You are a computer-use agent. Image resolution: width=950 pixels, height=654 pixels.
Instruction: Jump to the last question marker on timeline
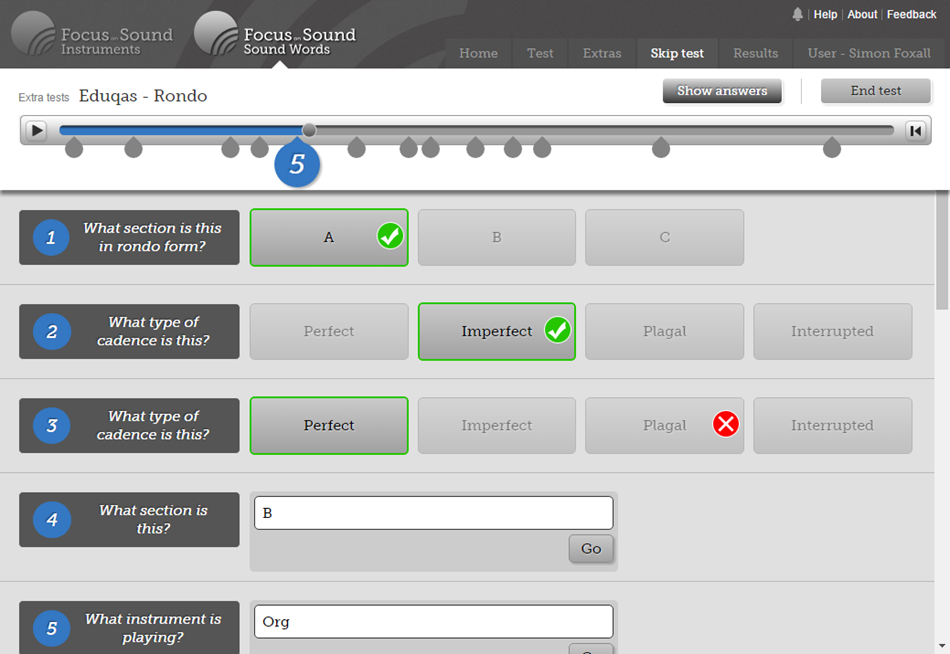coord(832,147)
